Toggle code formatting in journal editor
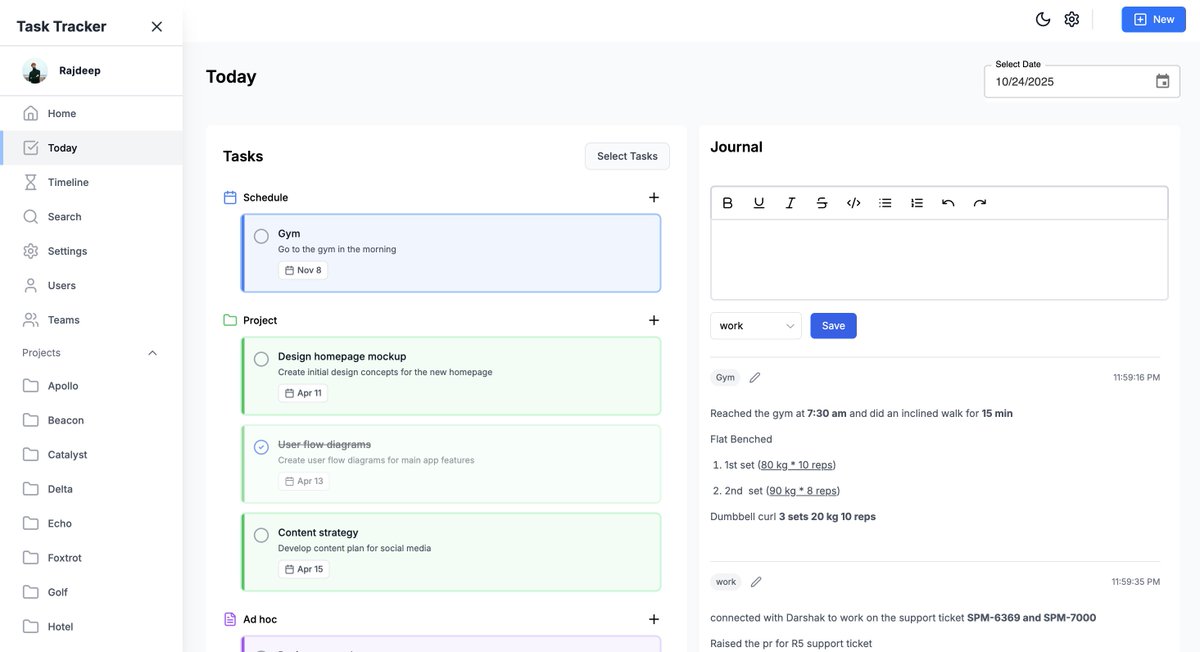This screenshot has width=1200, height=652. [853, 203]
